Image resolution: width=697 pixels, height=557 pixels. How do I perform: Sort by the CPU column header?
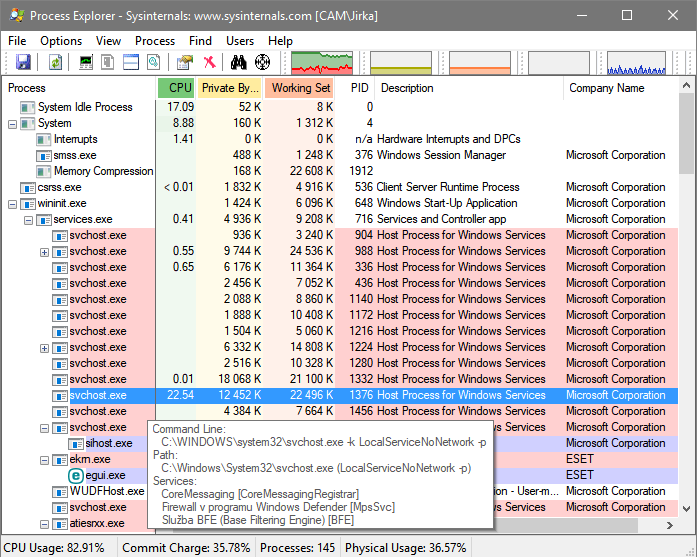pyautogui.click(x=177, y=88)
